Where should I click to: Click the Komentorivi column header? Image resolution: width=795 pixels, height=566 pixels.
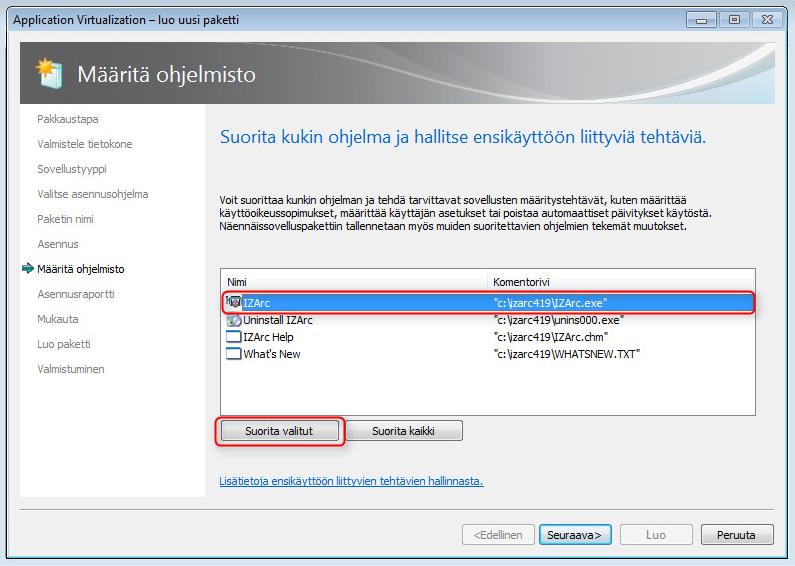[621, 282]
